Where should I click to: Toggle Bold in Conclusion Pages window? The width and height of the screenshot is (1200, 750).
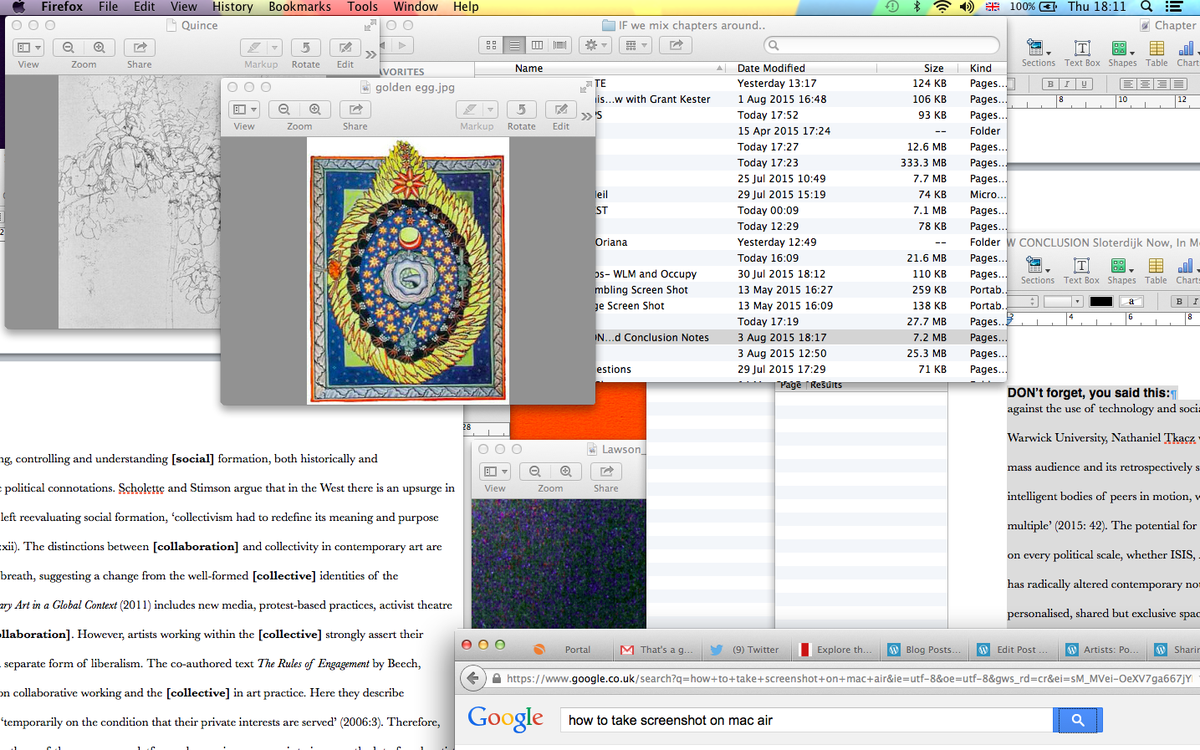[1180, 302]
